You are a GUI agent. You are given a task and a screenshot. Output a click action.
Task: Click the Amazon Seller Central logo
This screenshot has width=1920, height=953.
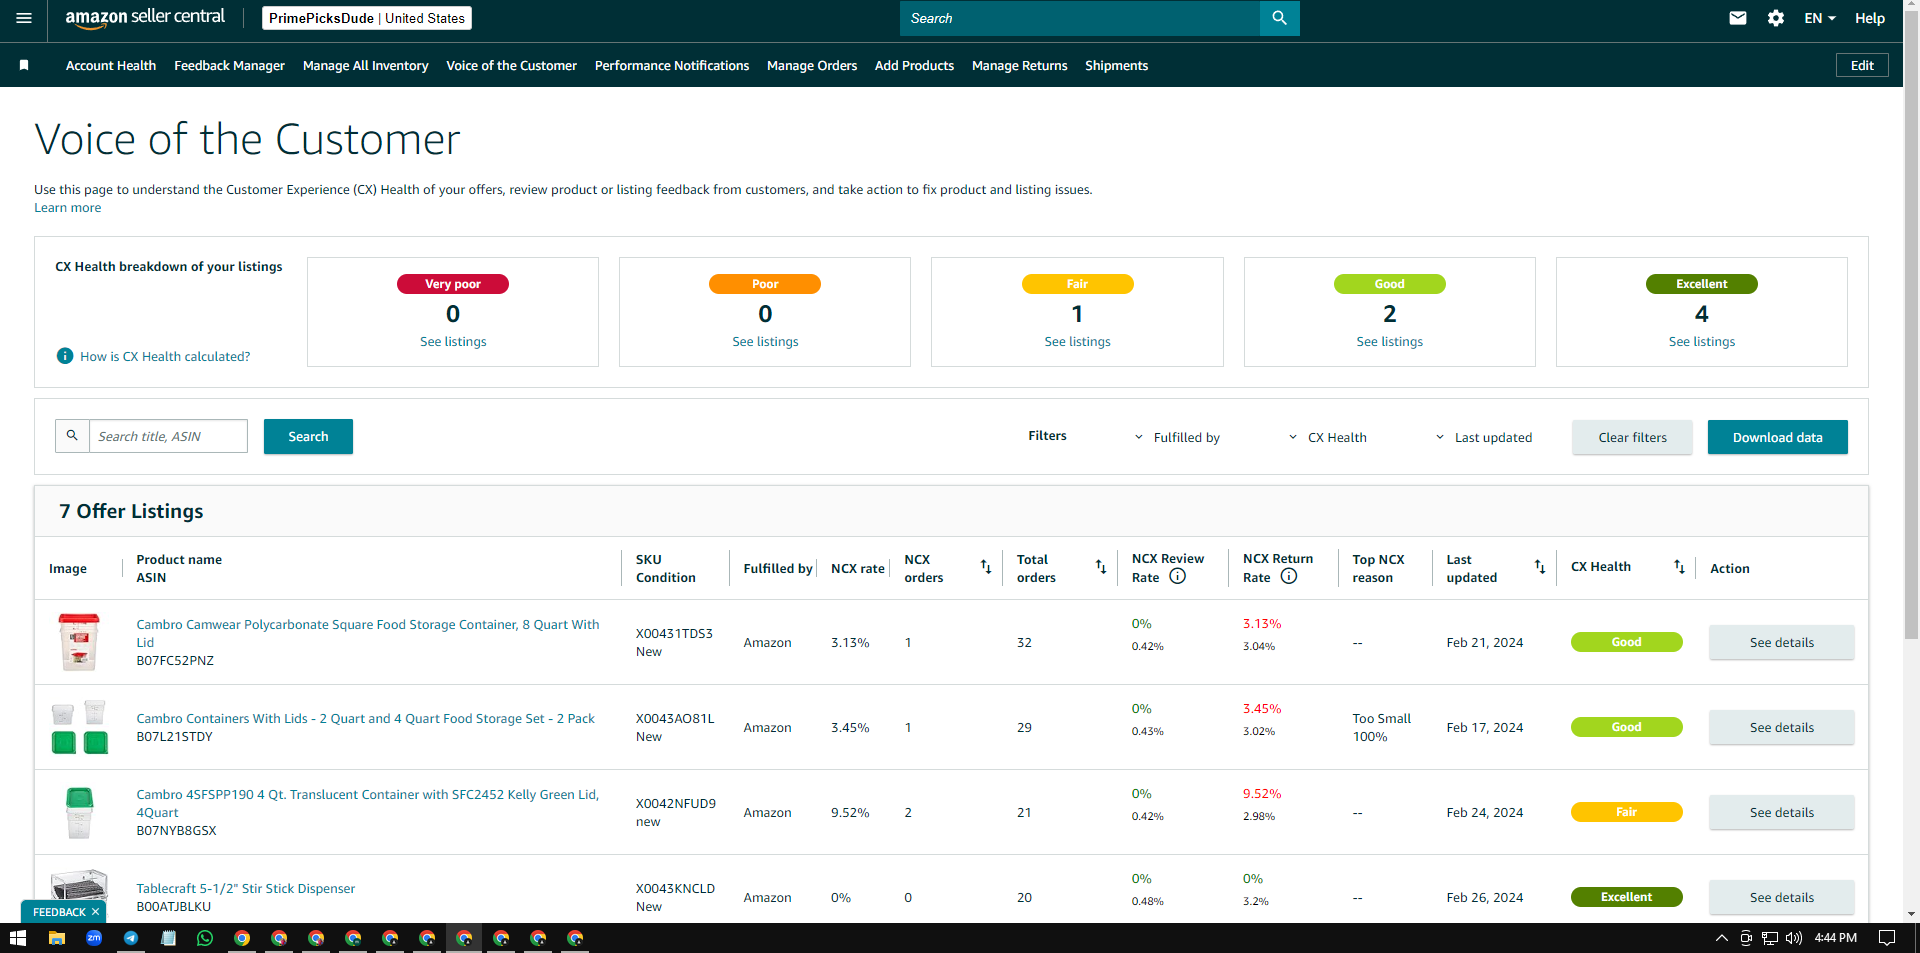click(145, 18)
